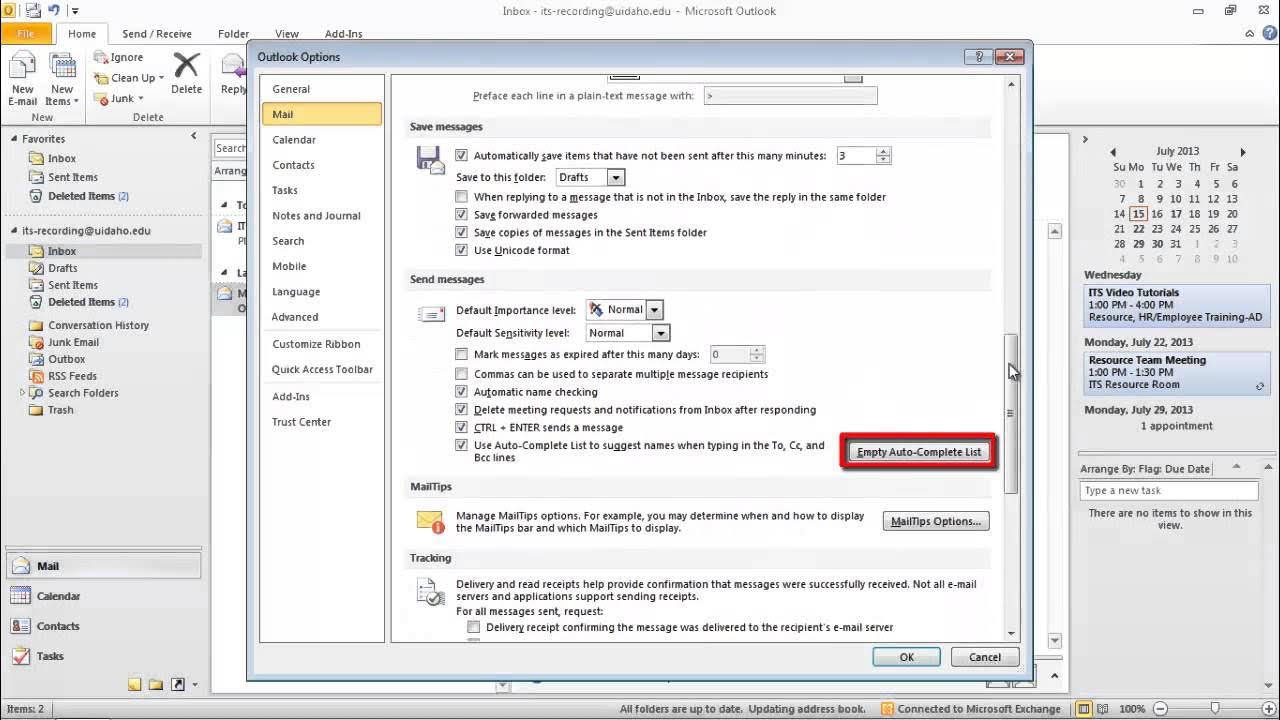Toggle automatically save unsent items checkbox

pos(461,156)
